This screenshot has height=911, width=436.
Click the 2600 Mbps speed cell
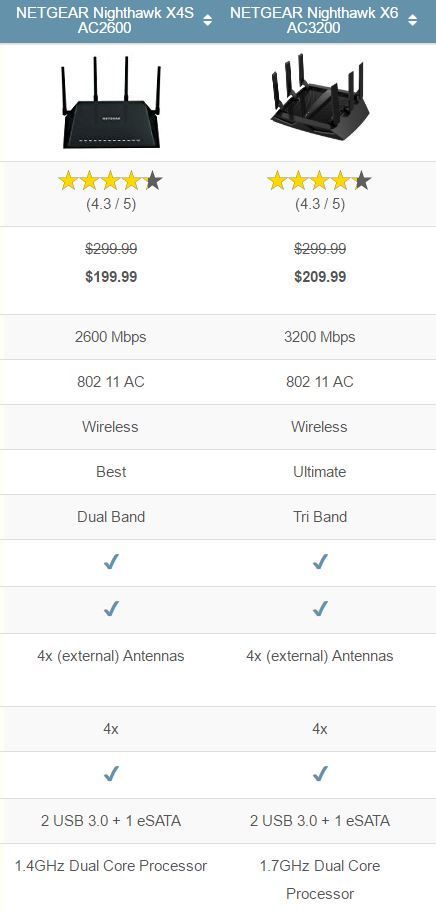(x=110, y=337)
